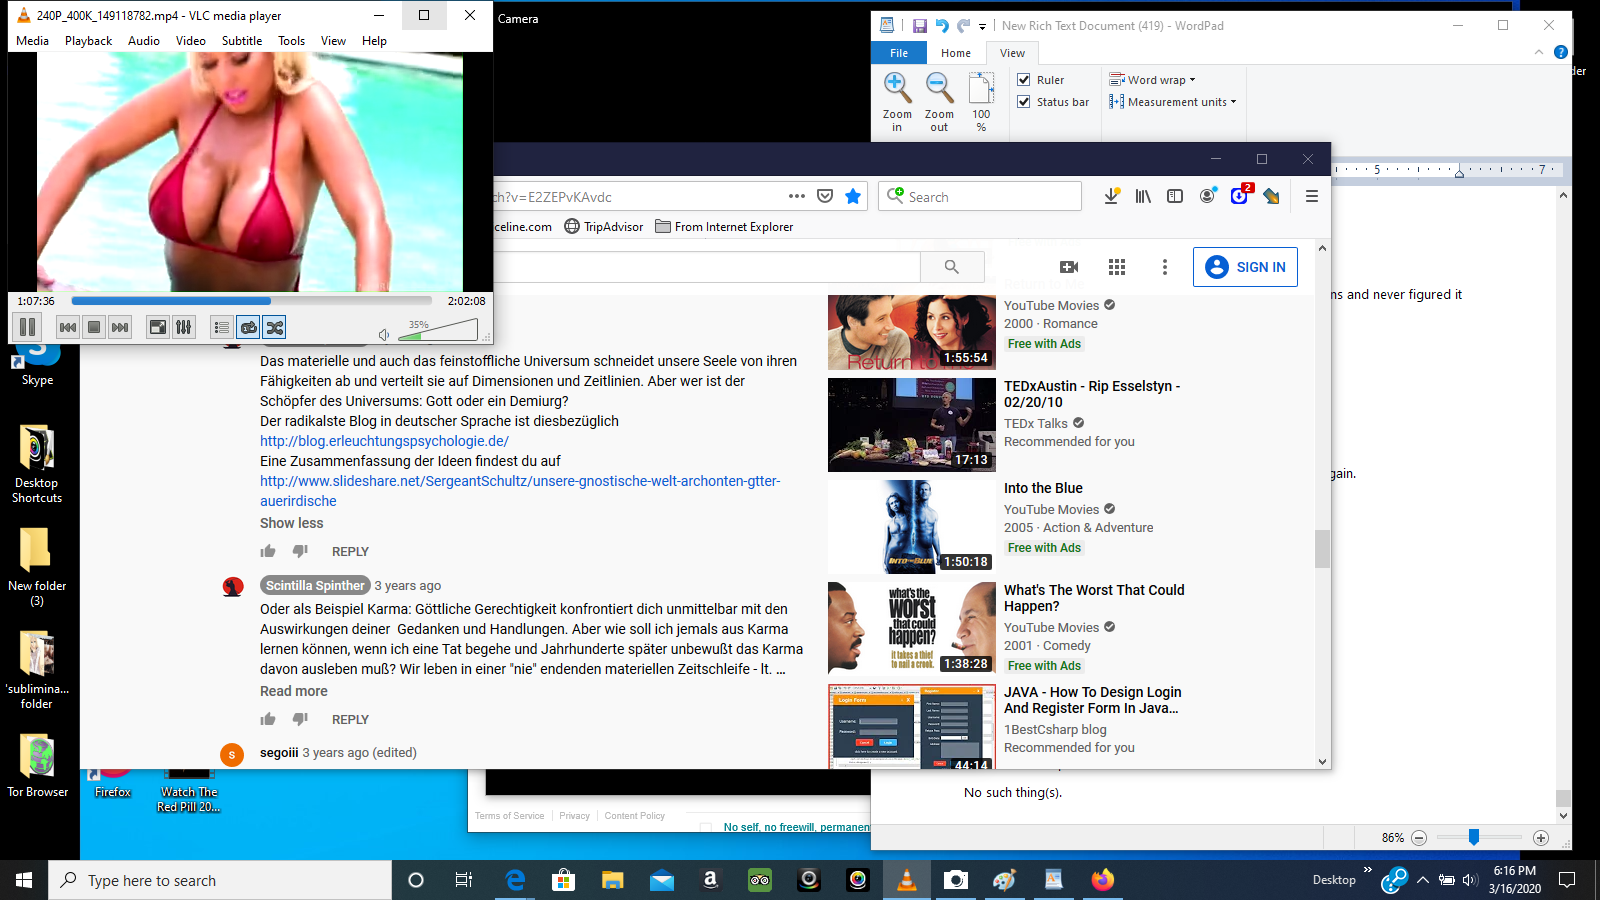Show the VLC playlist
Image resolution: width=1600 pixels, height=900 pixels.
pos(222,327)
